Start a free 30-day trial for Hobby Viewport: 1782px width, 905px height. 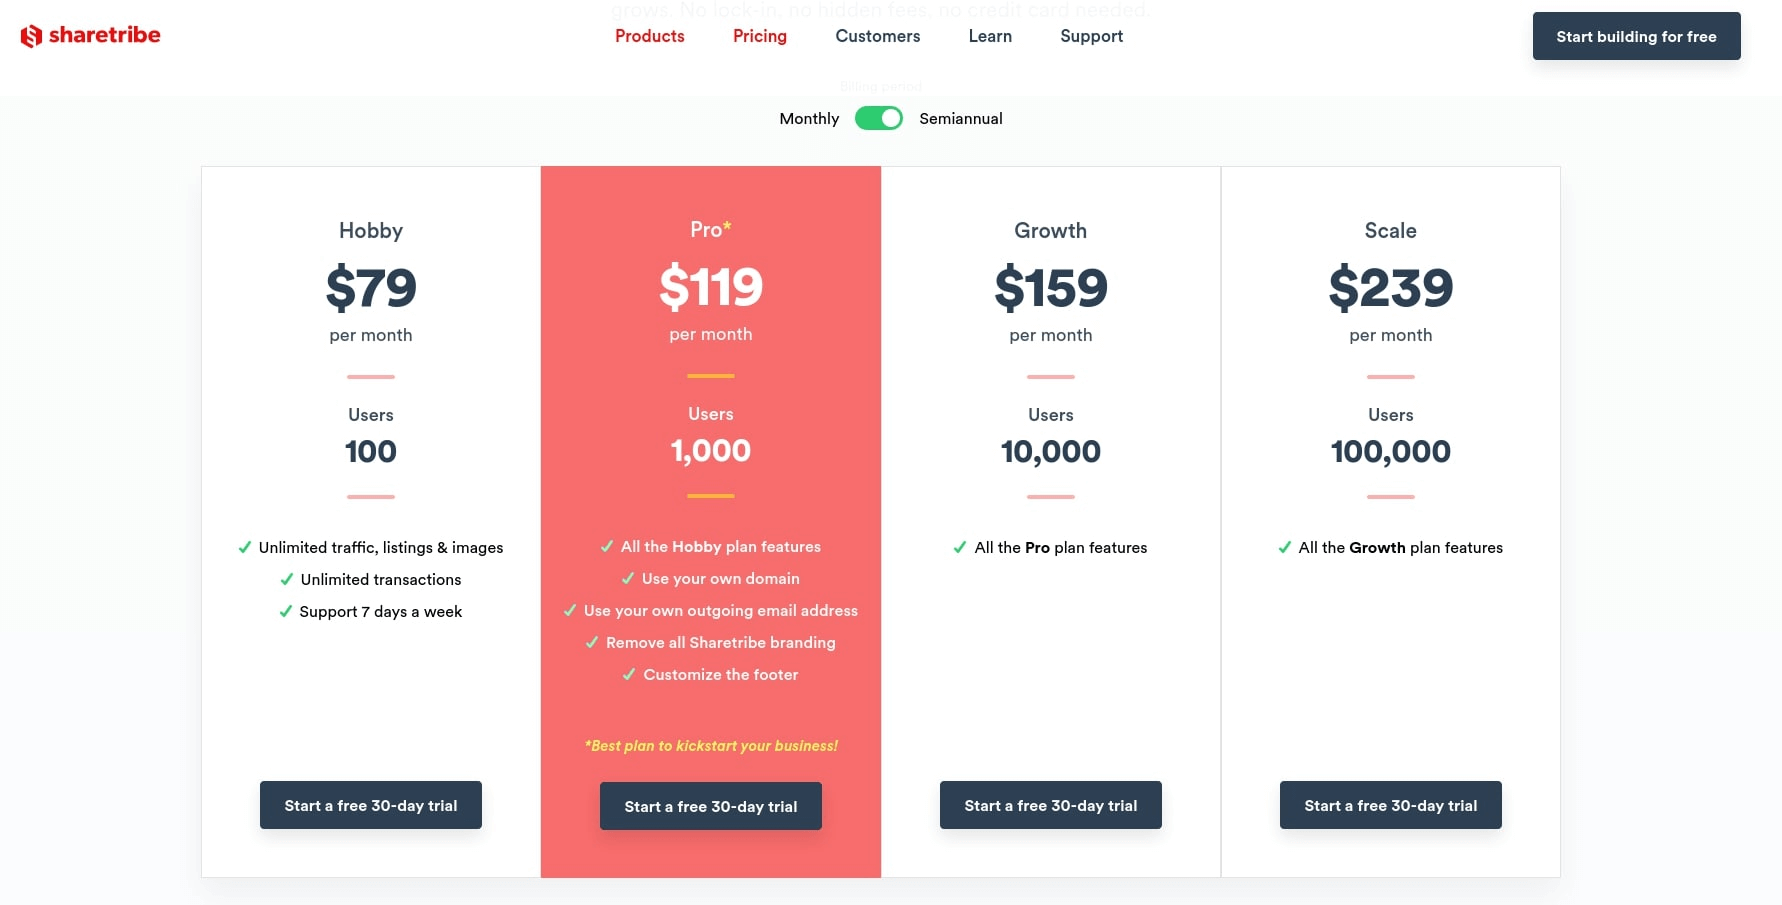pos(370,805)
